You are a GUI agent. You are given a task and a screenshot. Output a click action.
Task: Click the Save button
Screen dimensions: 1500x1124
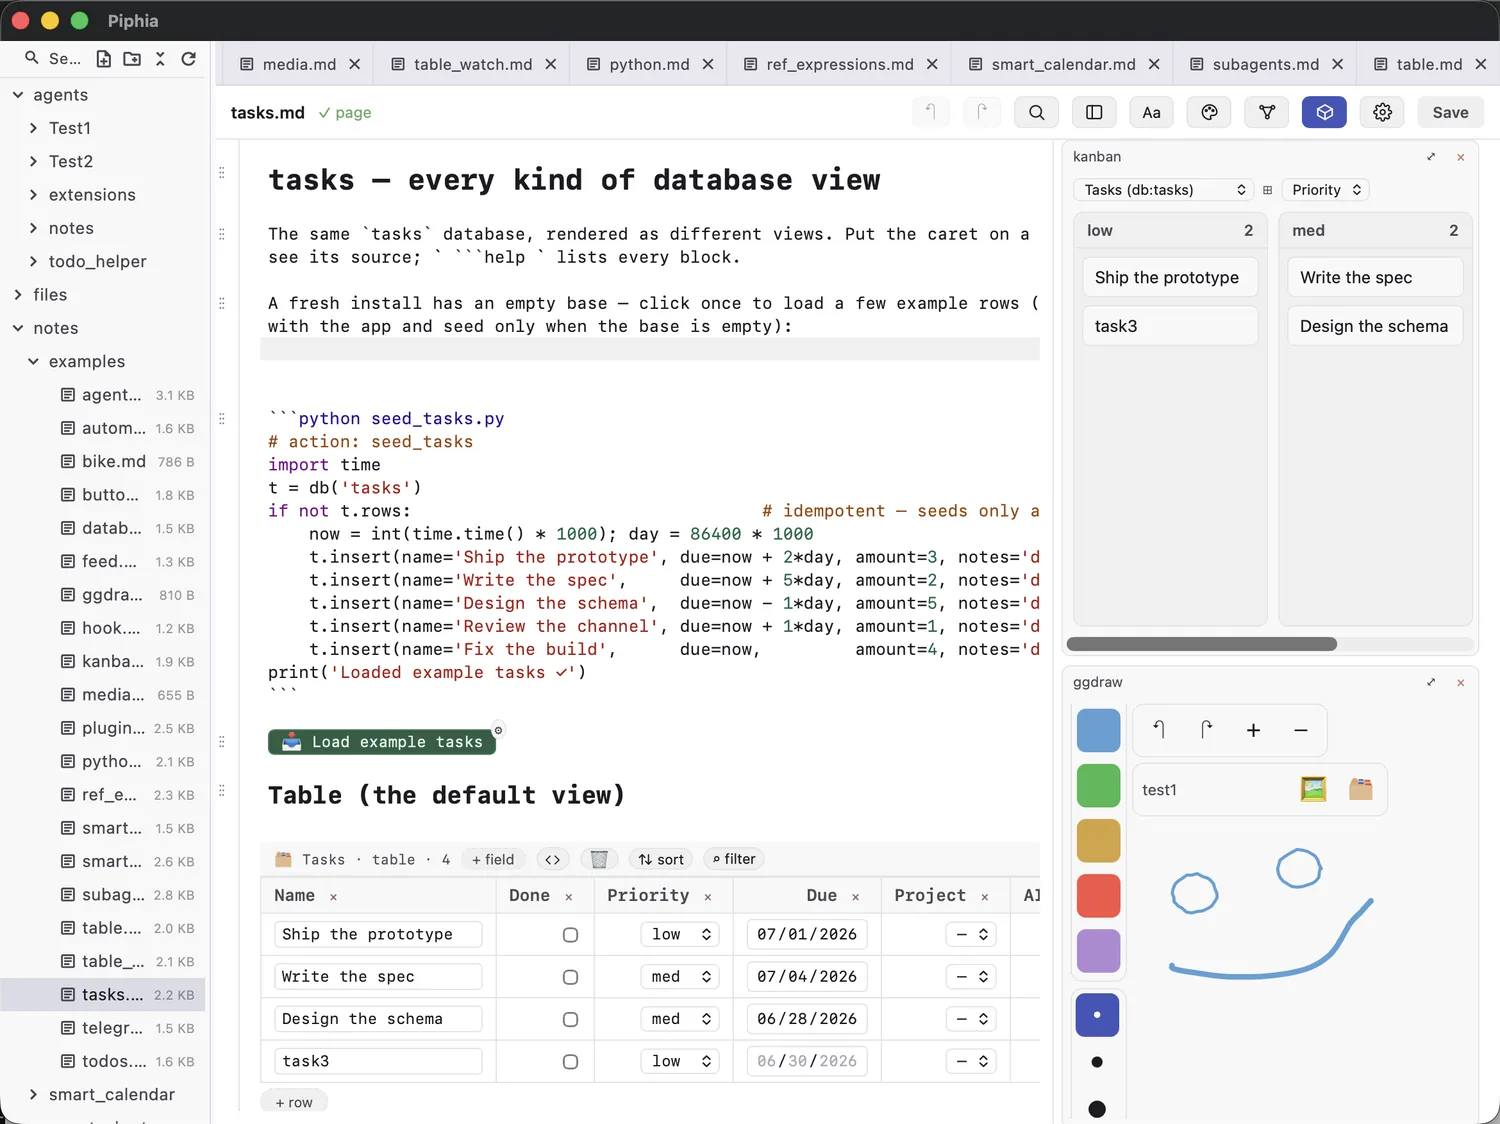pos(1450,112)
